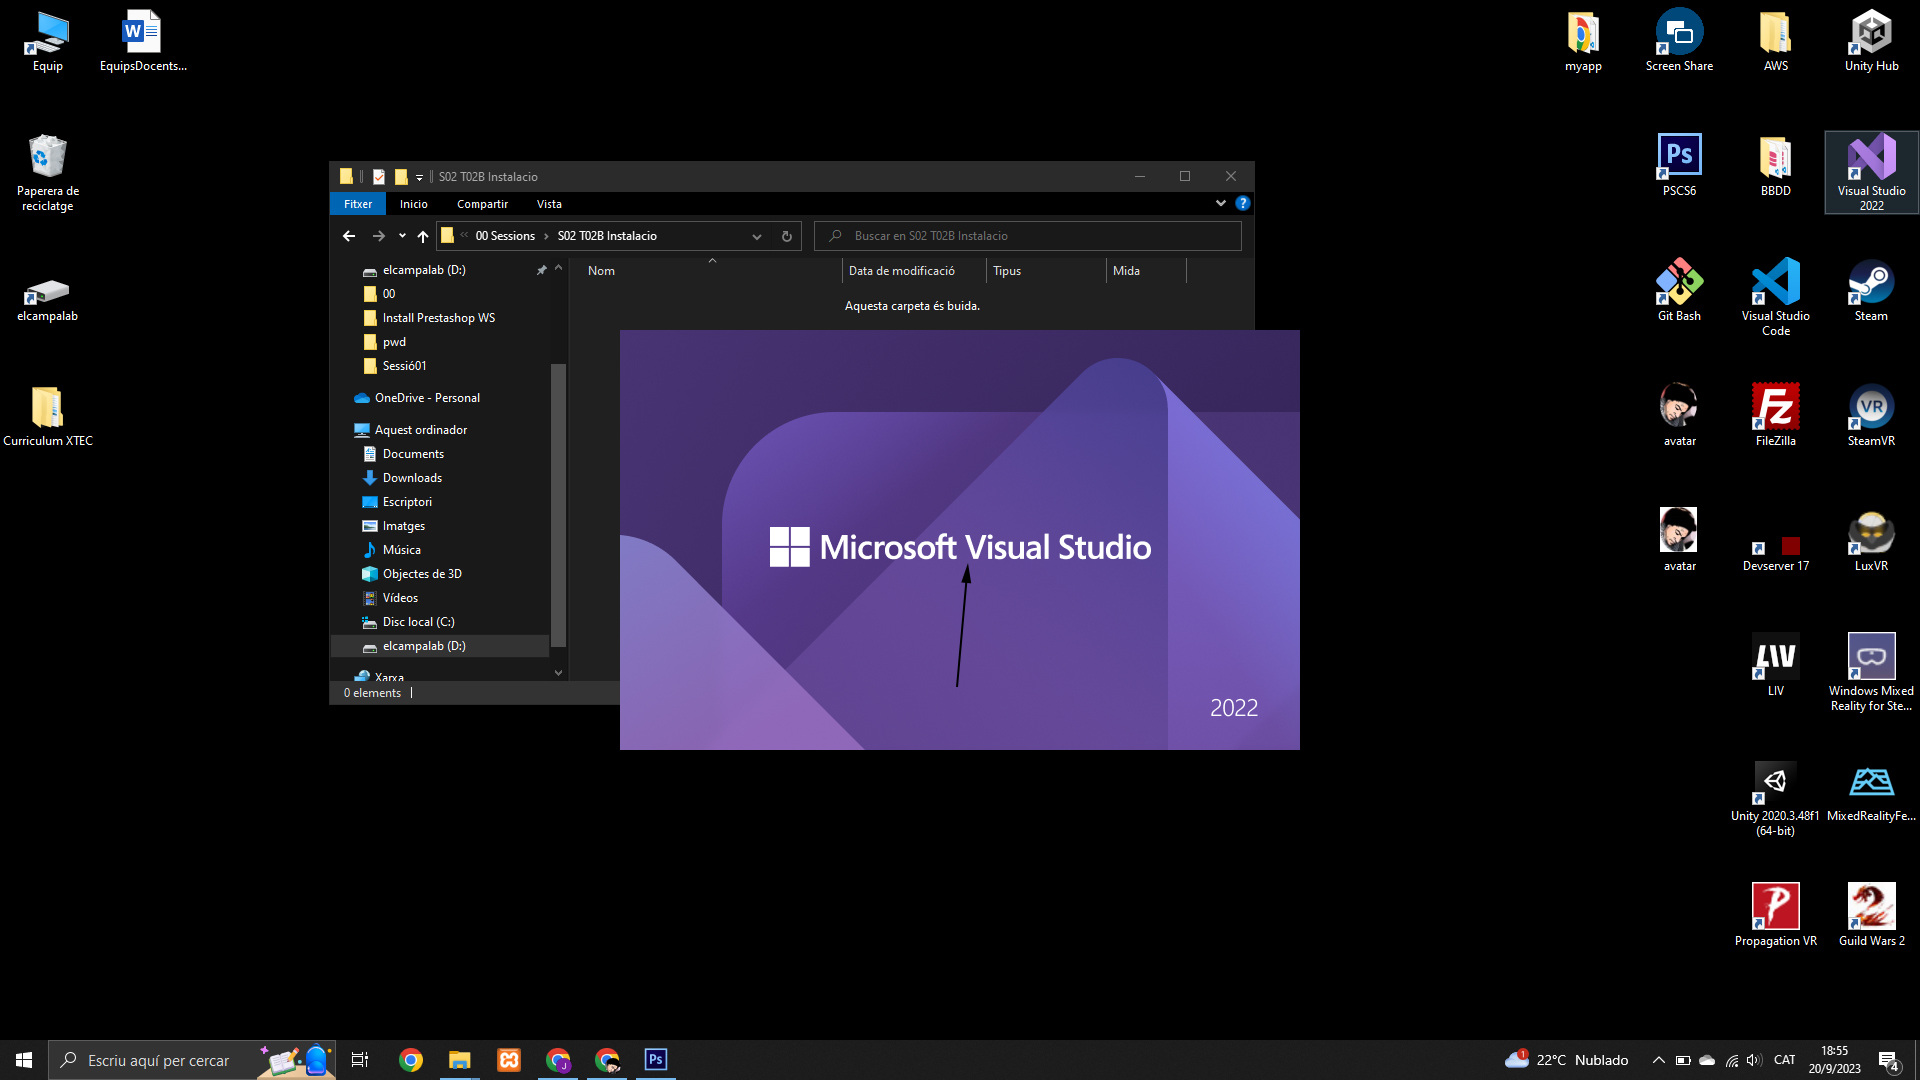Viewport: 1920px width, 1080px height.
Task: Open Photoshop from the taskbar
Action: (x=656, y=1060)
